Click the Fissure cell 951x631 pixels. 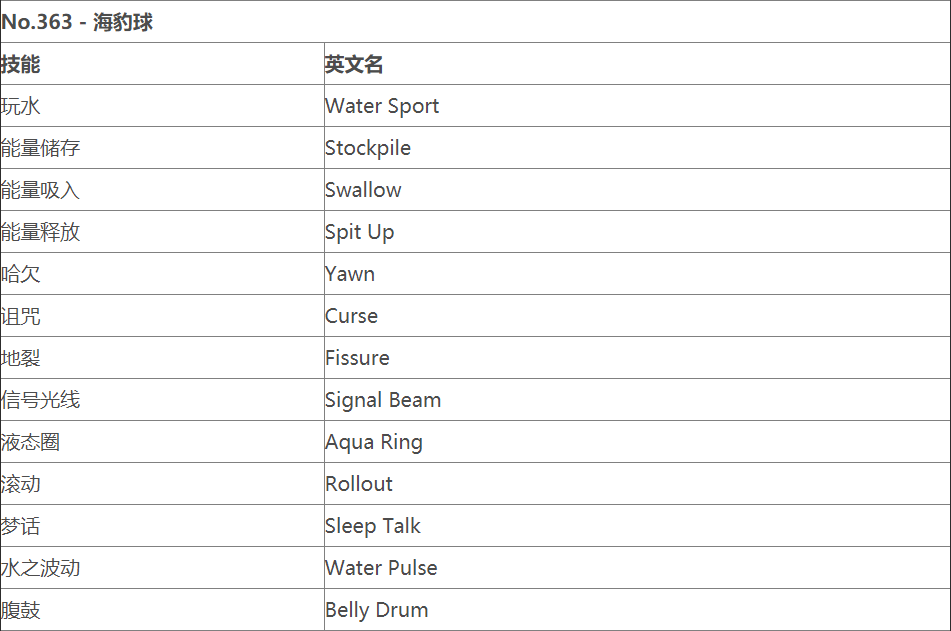pos(357,358)
